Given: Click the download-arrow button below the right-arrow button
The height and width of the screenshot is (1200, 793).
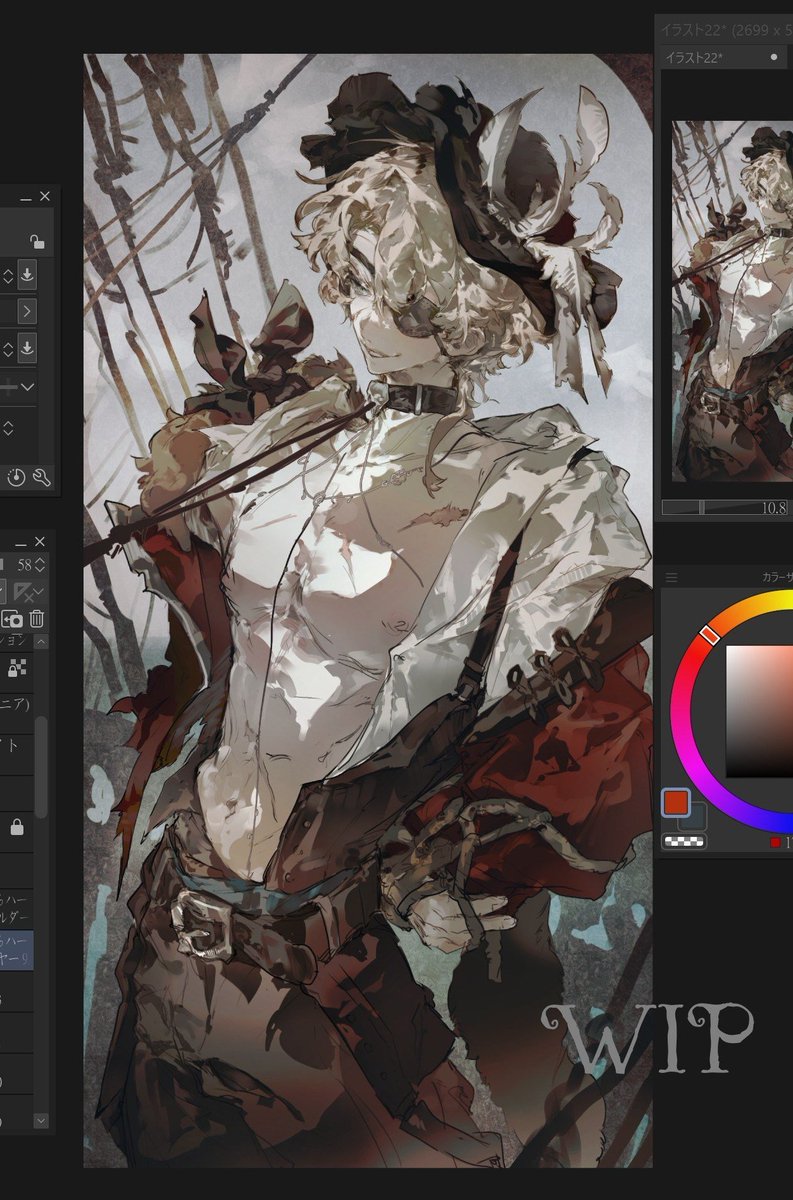Looking at the screenshot, I should (x=27, y=349).
